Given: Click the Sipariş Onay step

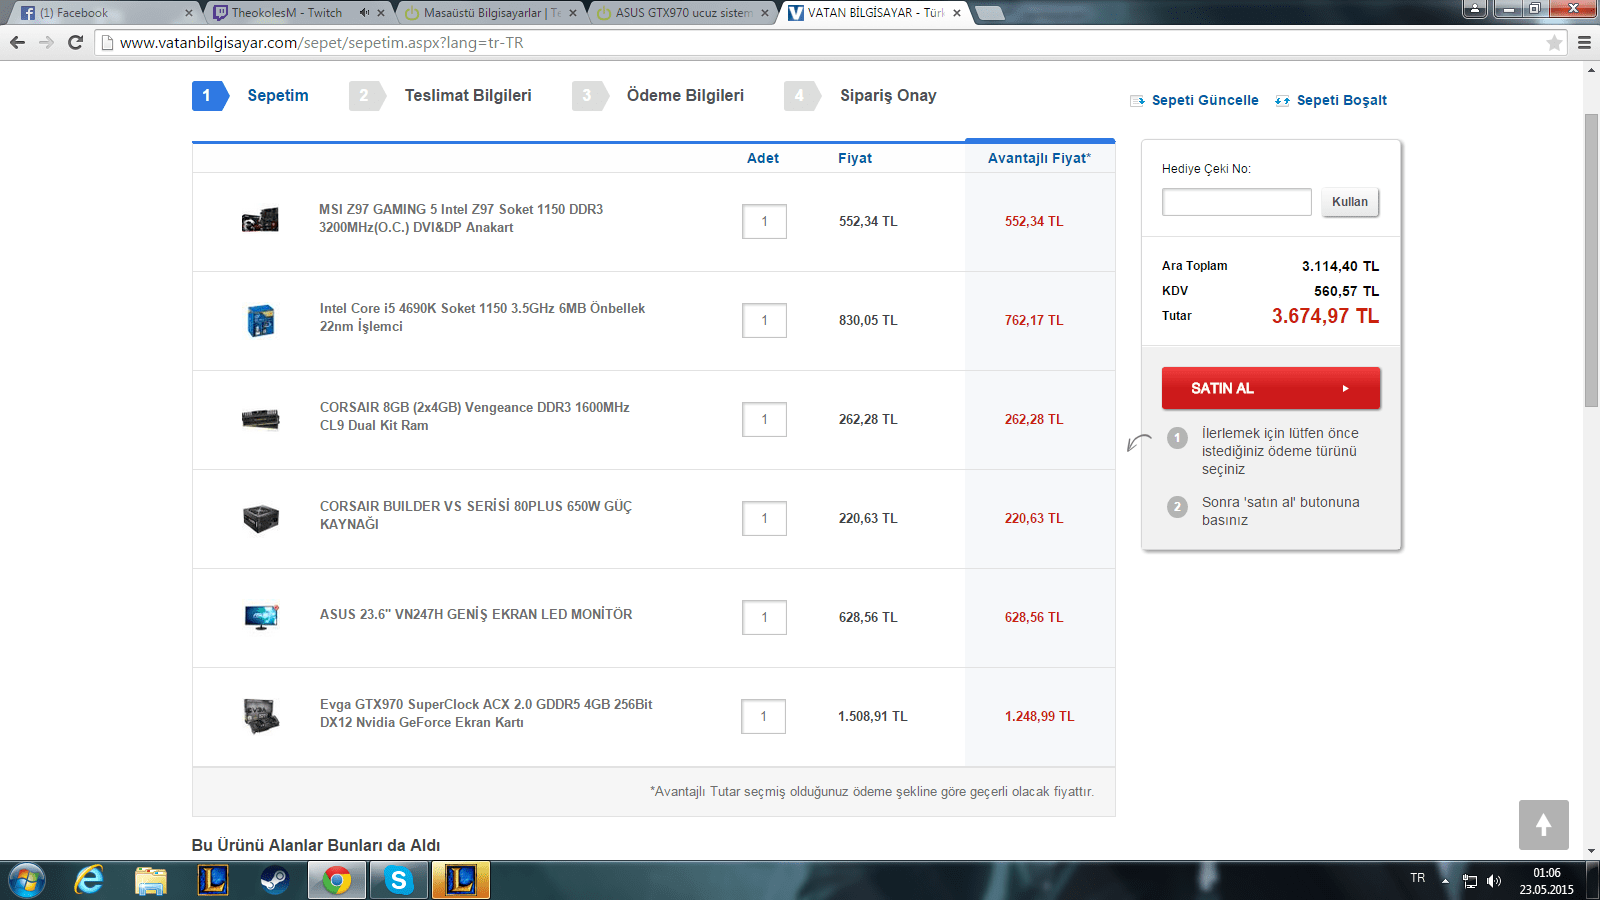Looking at the screenshot, I should [x=888, y=96].
